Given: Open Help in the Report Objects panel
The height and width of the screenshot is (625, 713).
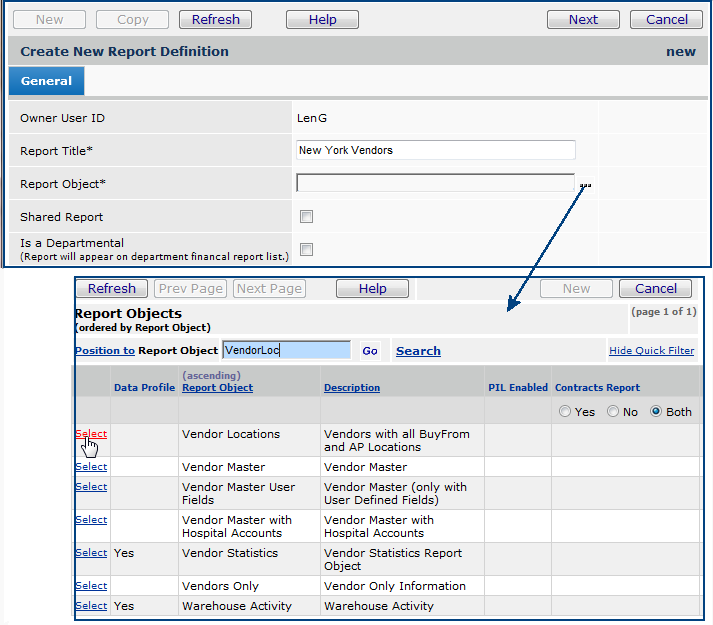Looking at the screenshot, I should click(x=372, y=288).
